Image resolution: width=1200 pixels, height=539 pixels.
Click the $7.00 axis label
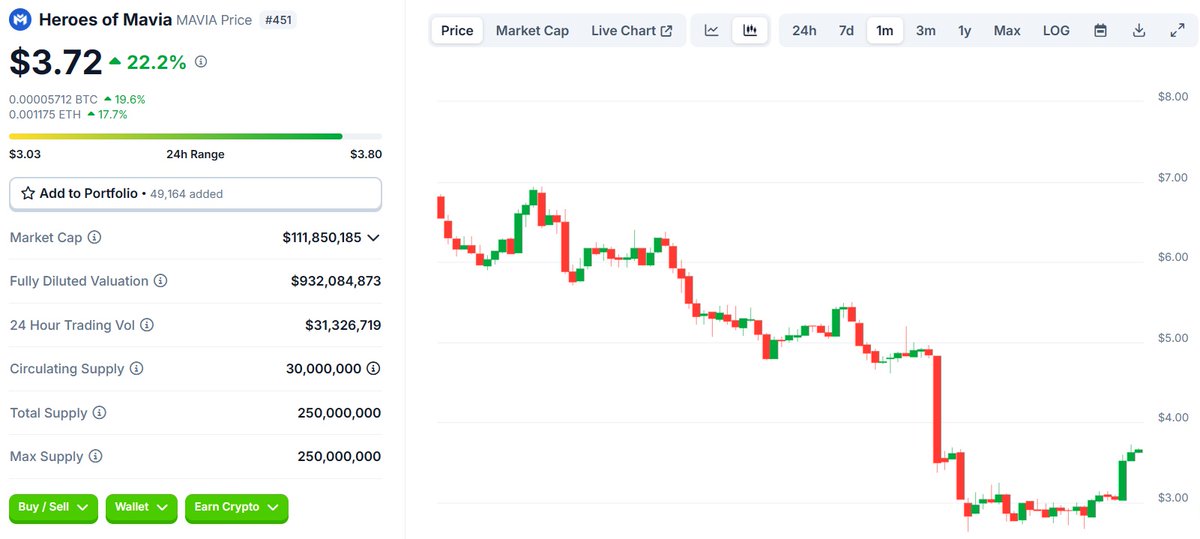click(1172, 177)
